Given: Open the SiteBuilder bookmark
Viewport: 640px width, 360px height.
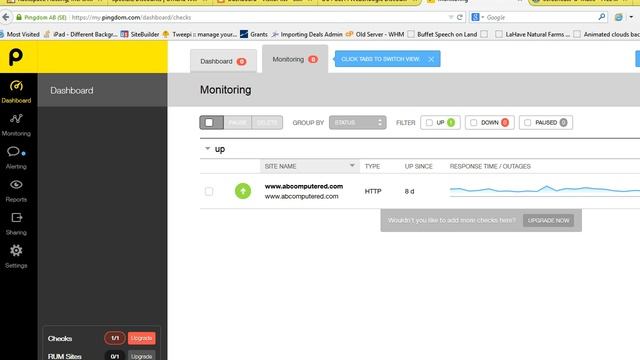Looking at the screenshot, I should (x=140, y=34).
